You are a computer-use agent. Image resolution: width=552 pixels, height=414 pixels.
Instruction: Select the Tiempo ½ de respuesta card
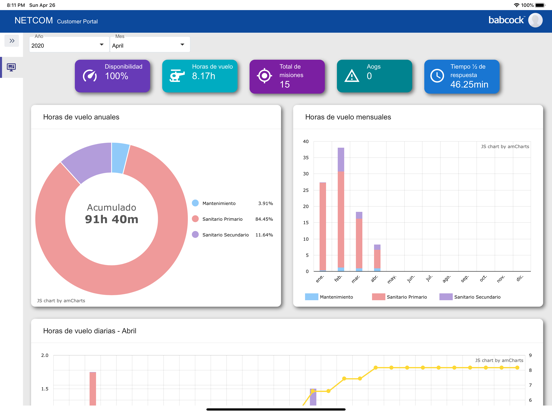pyautogui.click(x=462, y=76)
